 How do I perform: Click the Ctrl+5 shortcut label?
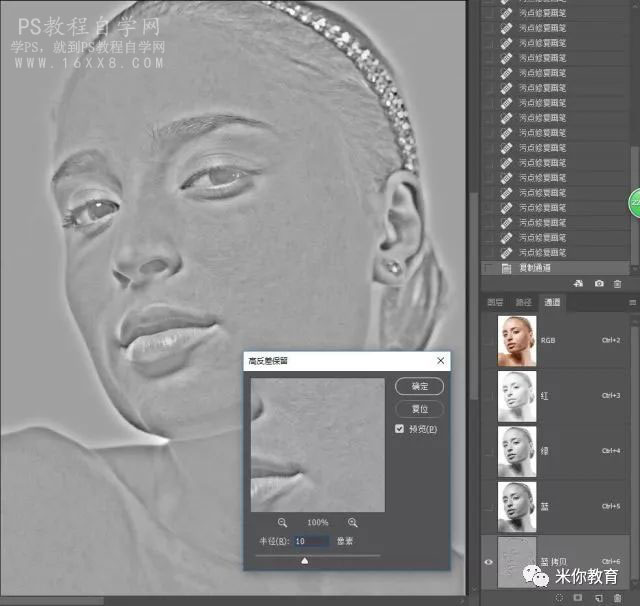click(x=611, y=506)
